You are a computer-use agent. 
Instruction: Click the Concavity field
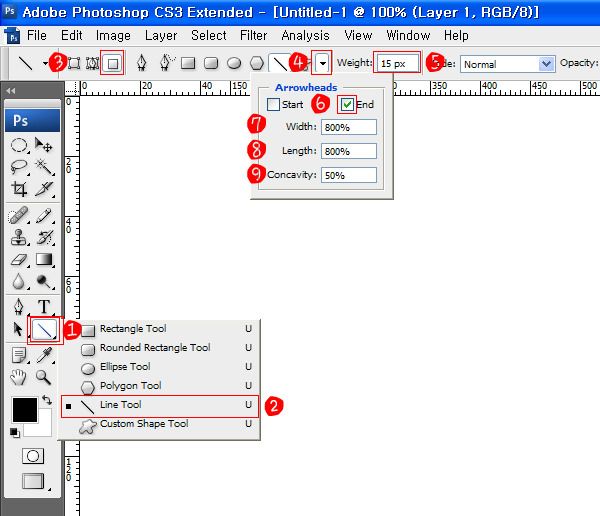pyautogui.click(x=349, y=175)
